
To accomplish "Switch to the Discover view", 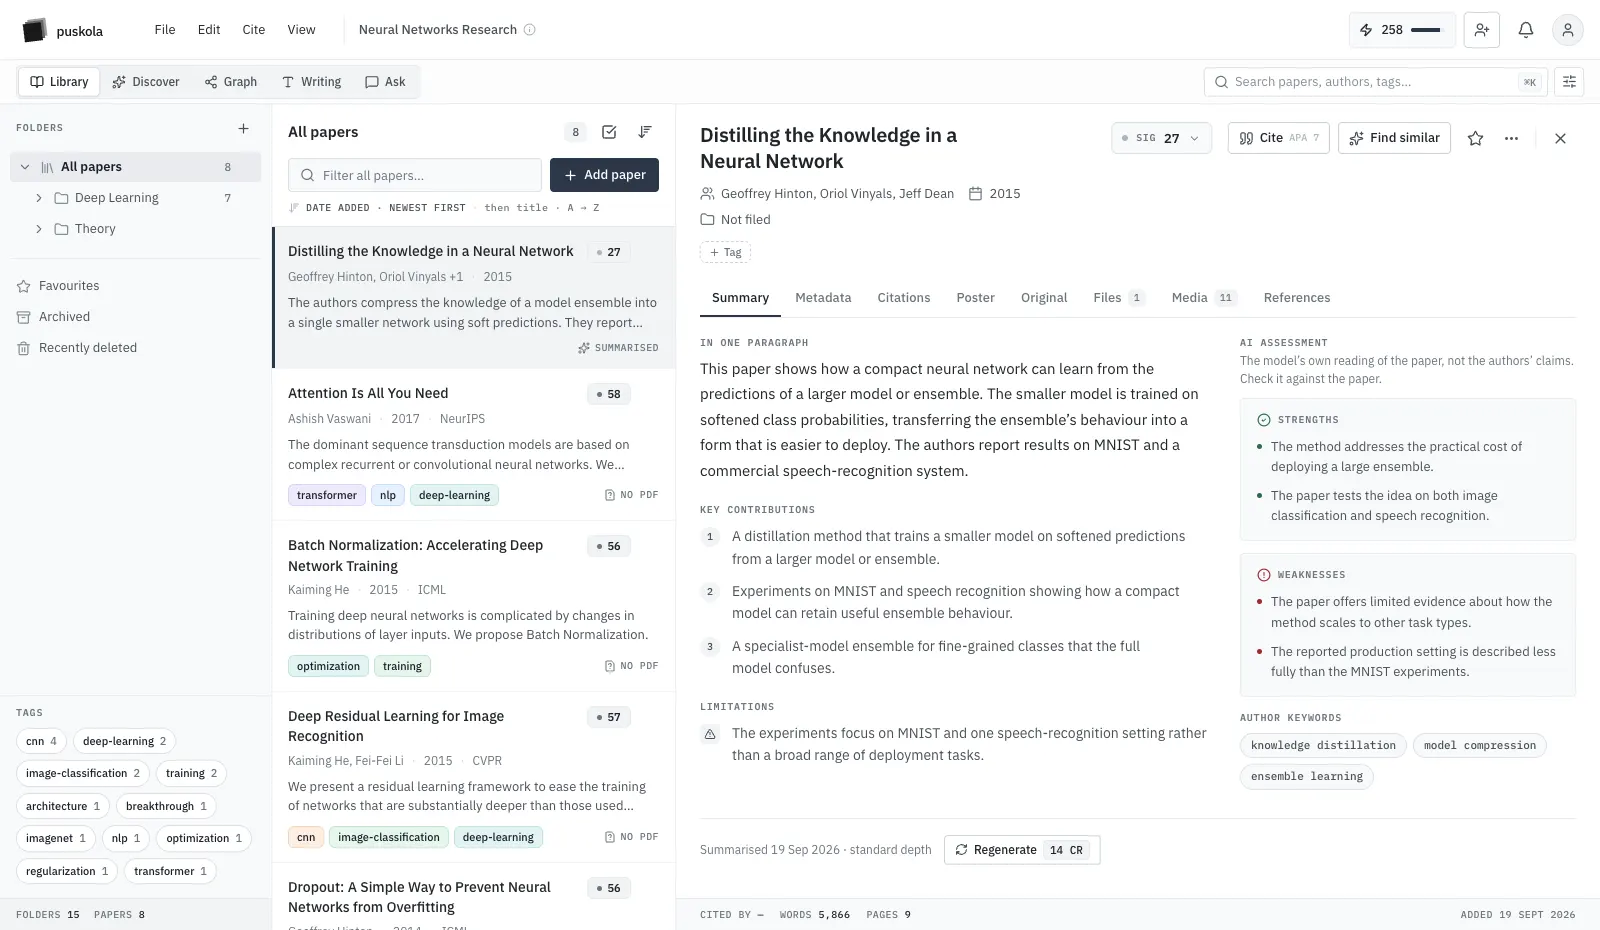I will point(146,82).
